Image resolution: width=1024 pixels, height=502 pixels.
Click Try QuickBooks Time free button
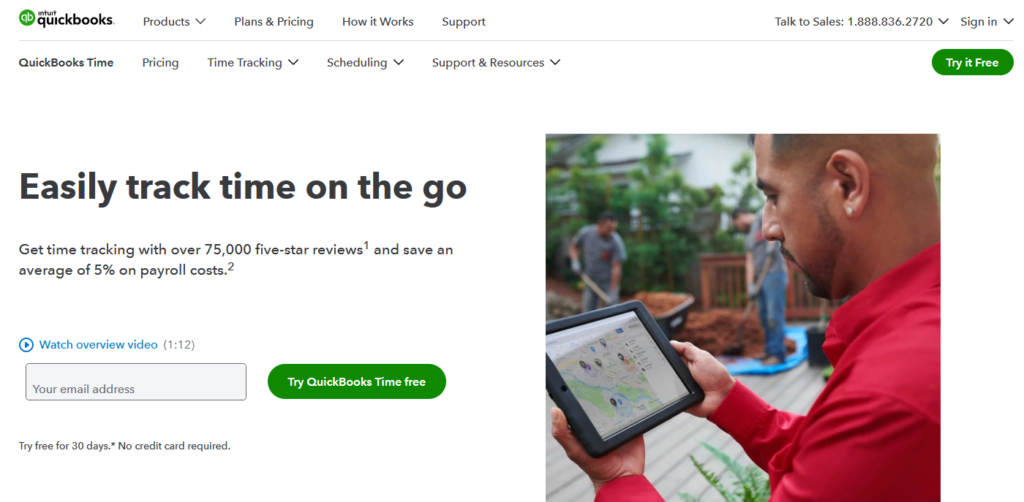[357, 382]
